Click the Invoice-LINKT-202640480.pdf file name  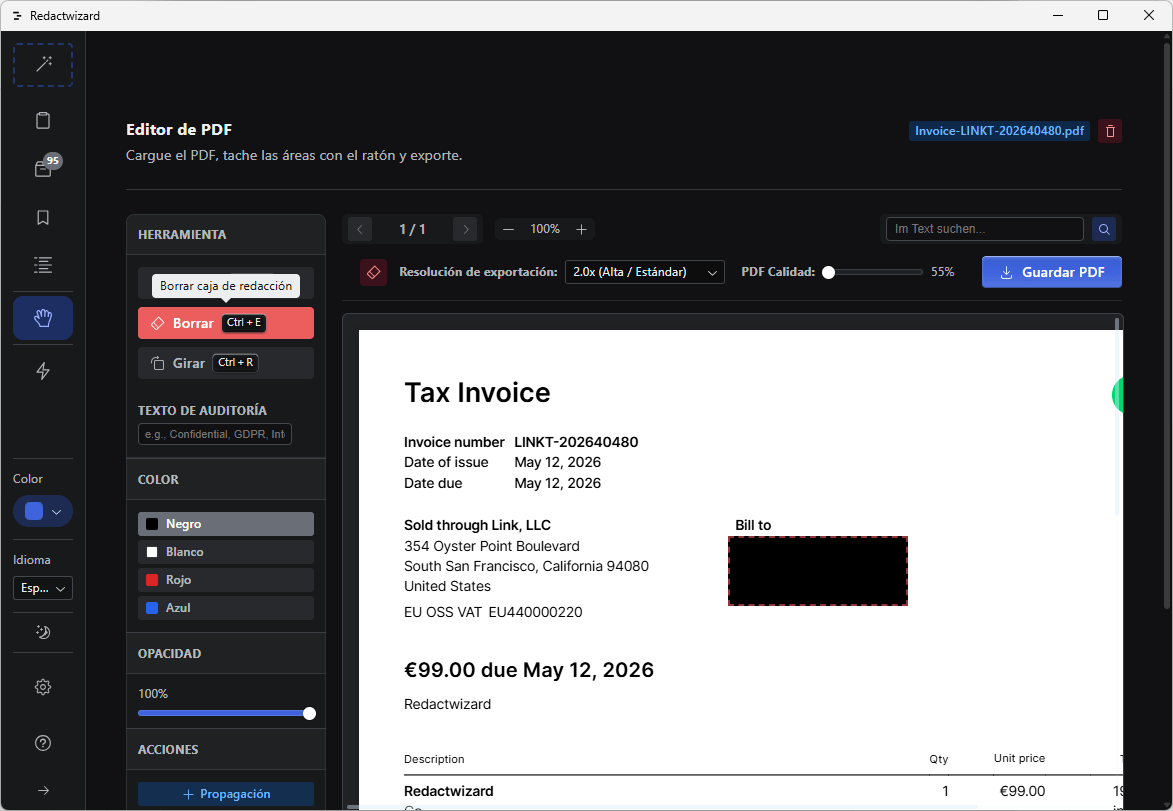999,131
